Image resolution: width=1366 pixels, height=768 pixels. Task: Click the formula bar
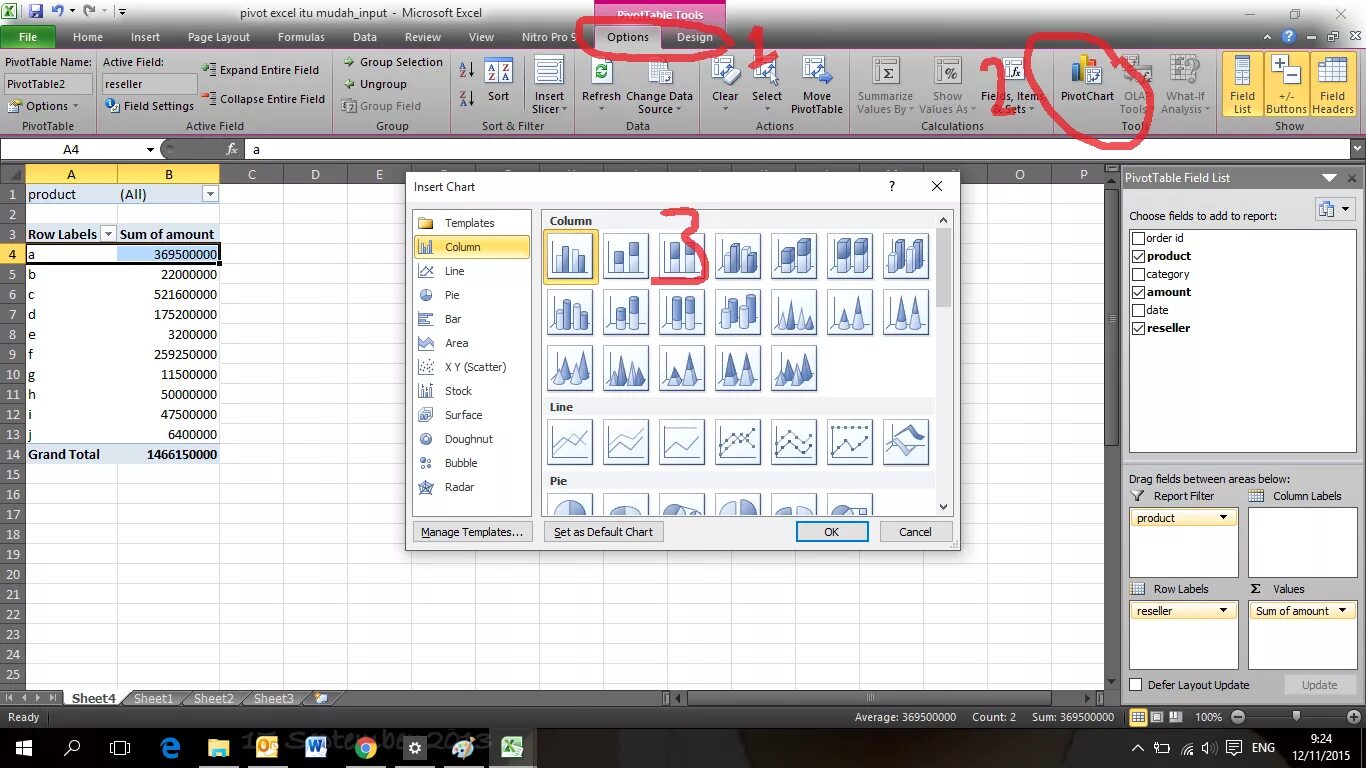point(796,149)
